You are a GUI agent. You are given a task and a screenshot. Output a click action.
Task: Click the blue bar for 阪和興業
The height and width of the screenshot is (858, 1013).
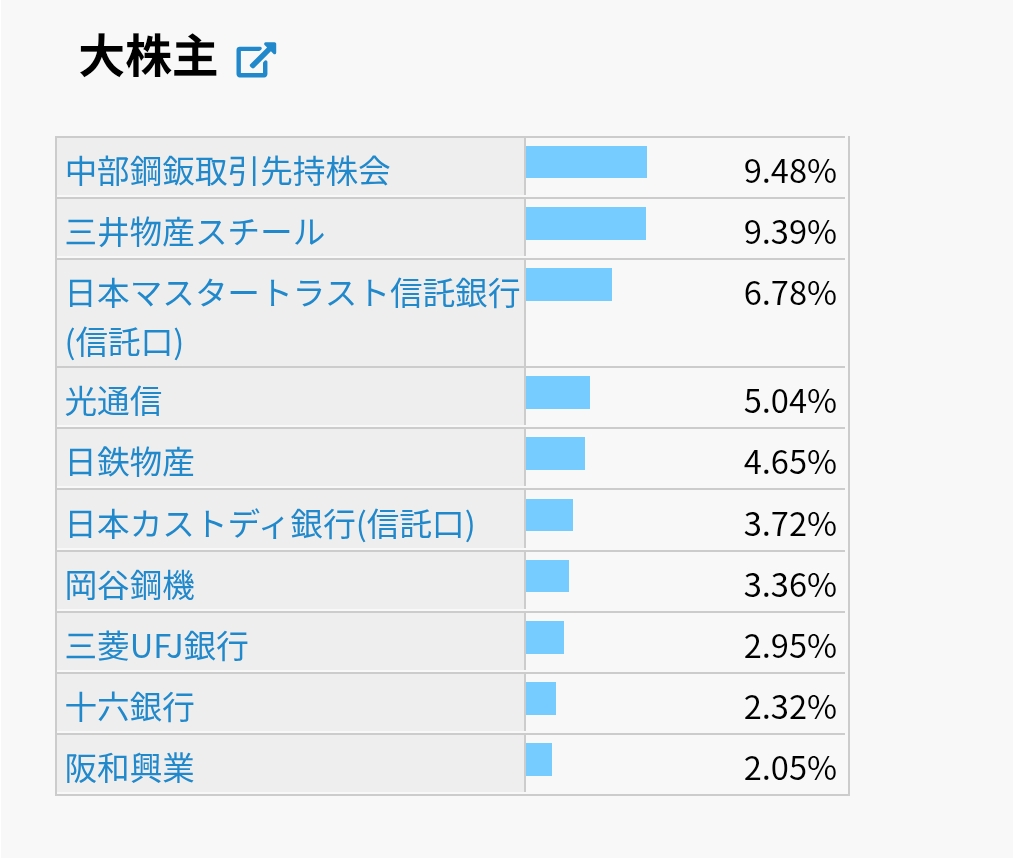tap(540, 761)
